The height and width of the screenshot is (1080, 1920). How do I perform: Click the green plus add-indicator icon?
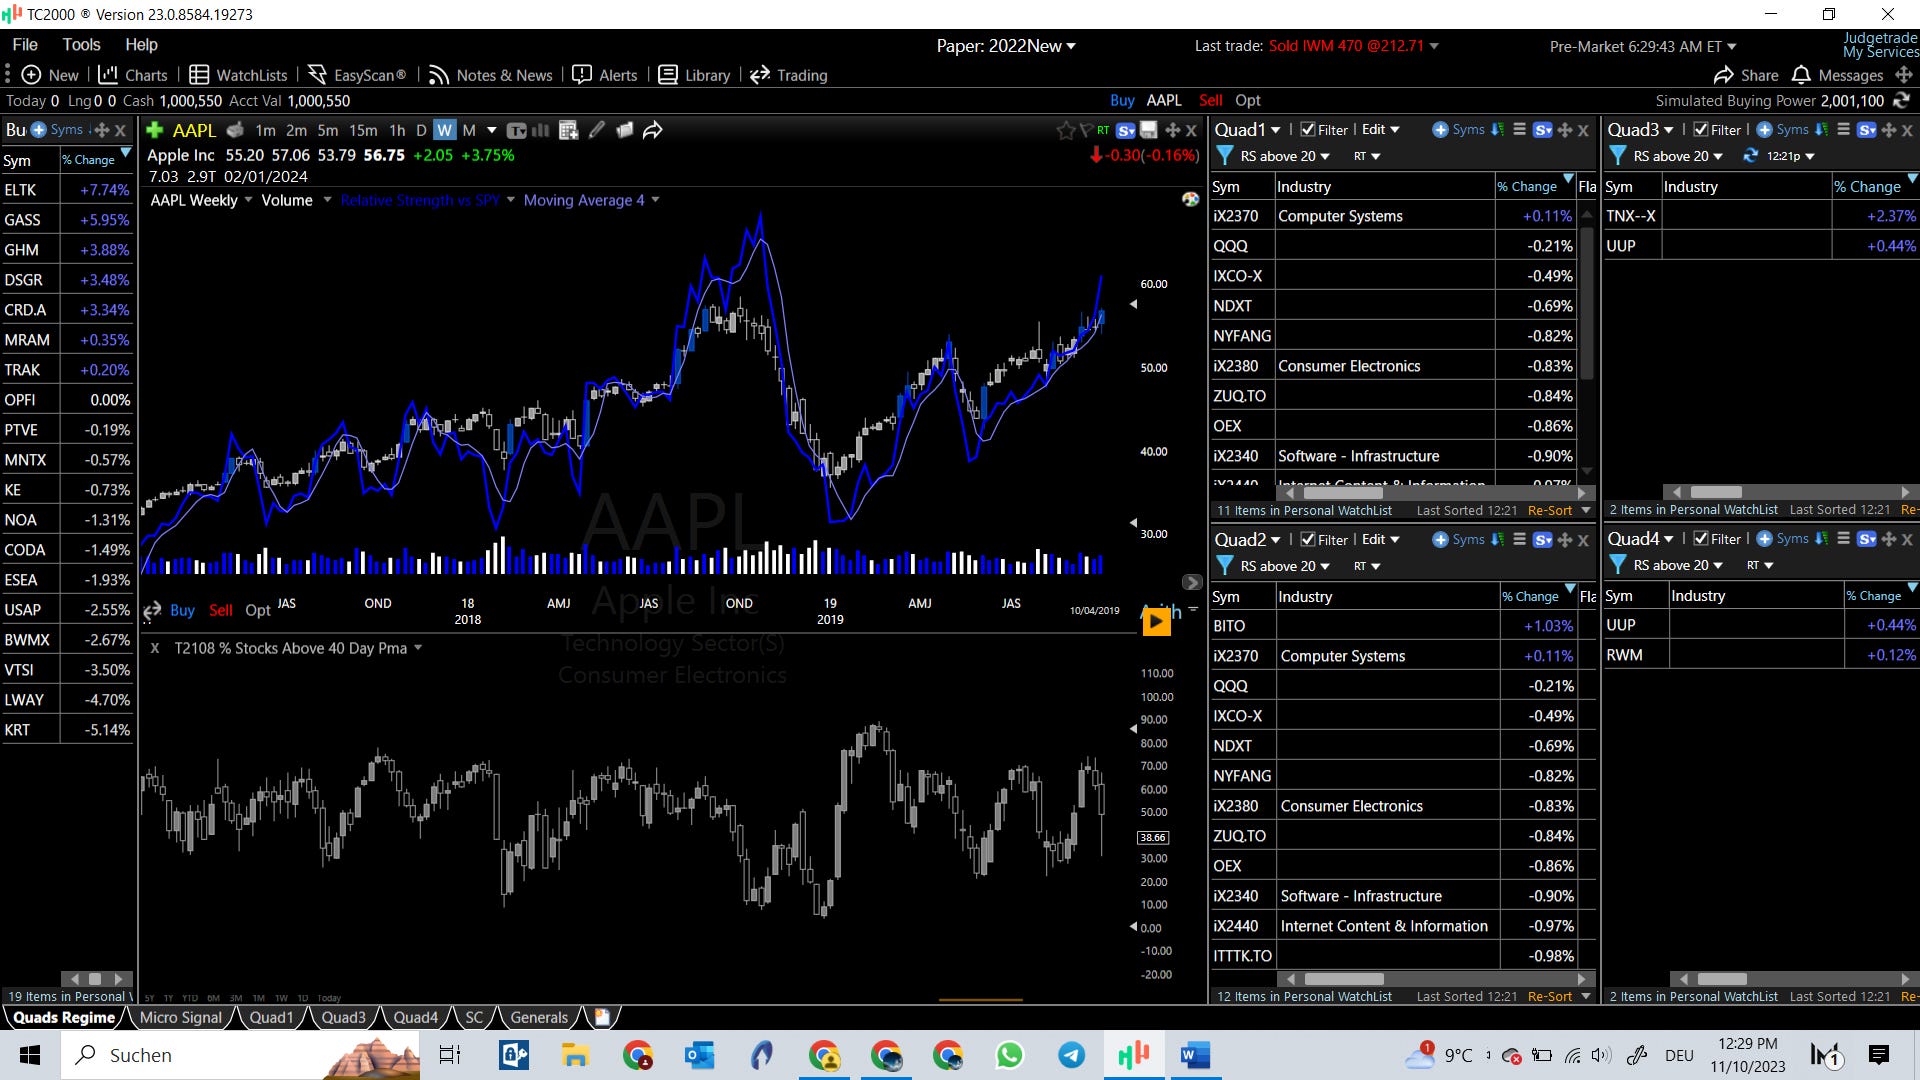click(155, 130)
